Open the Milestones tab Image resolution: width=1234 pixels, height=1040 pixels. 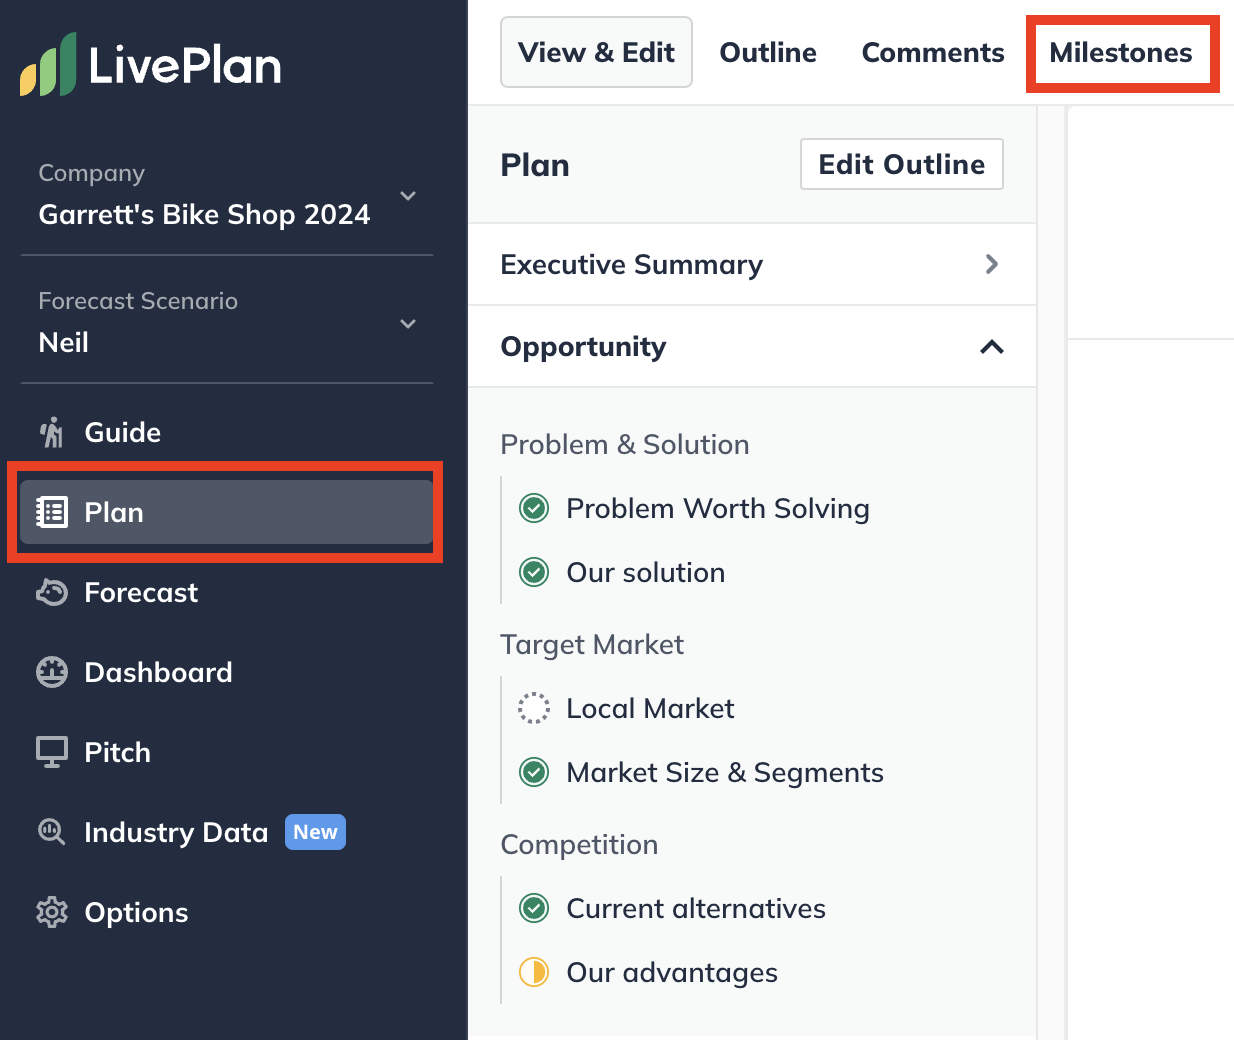click(1121, 52)
